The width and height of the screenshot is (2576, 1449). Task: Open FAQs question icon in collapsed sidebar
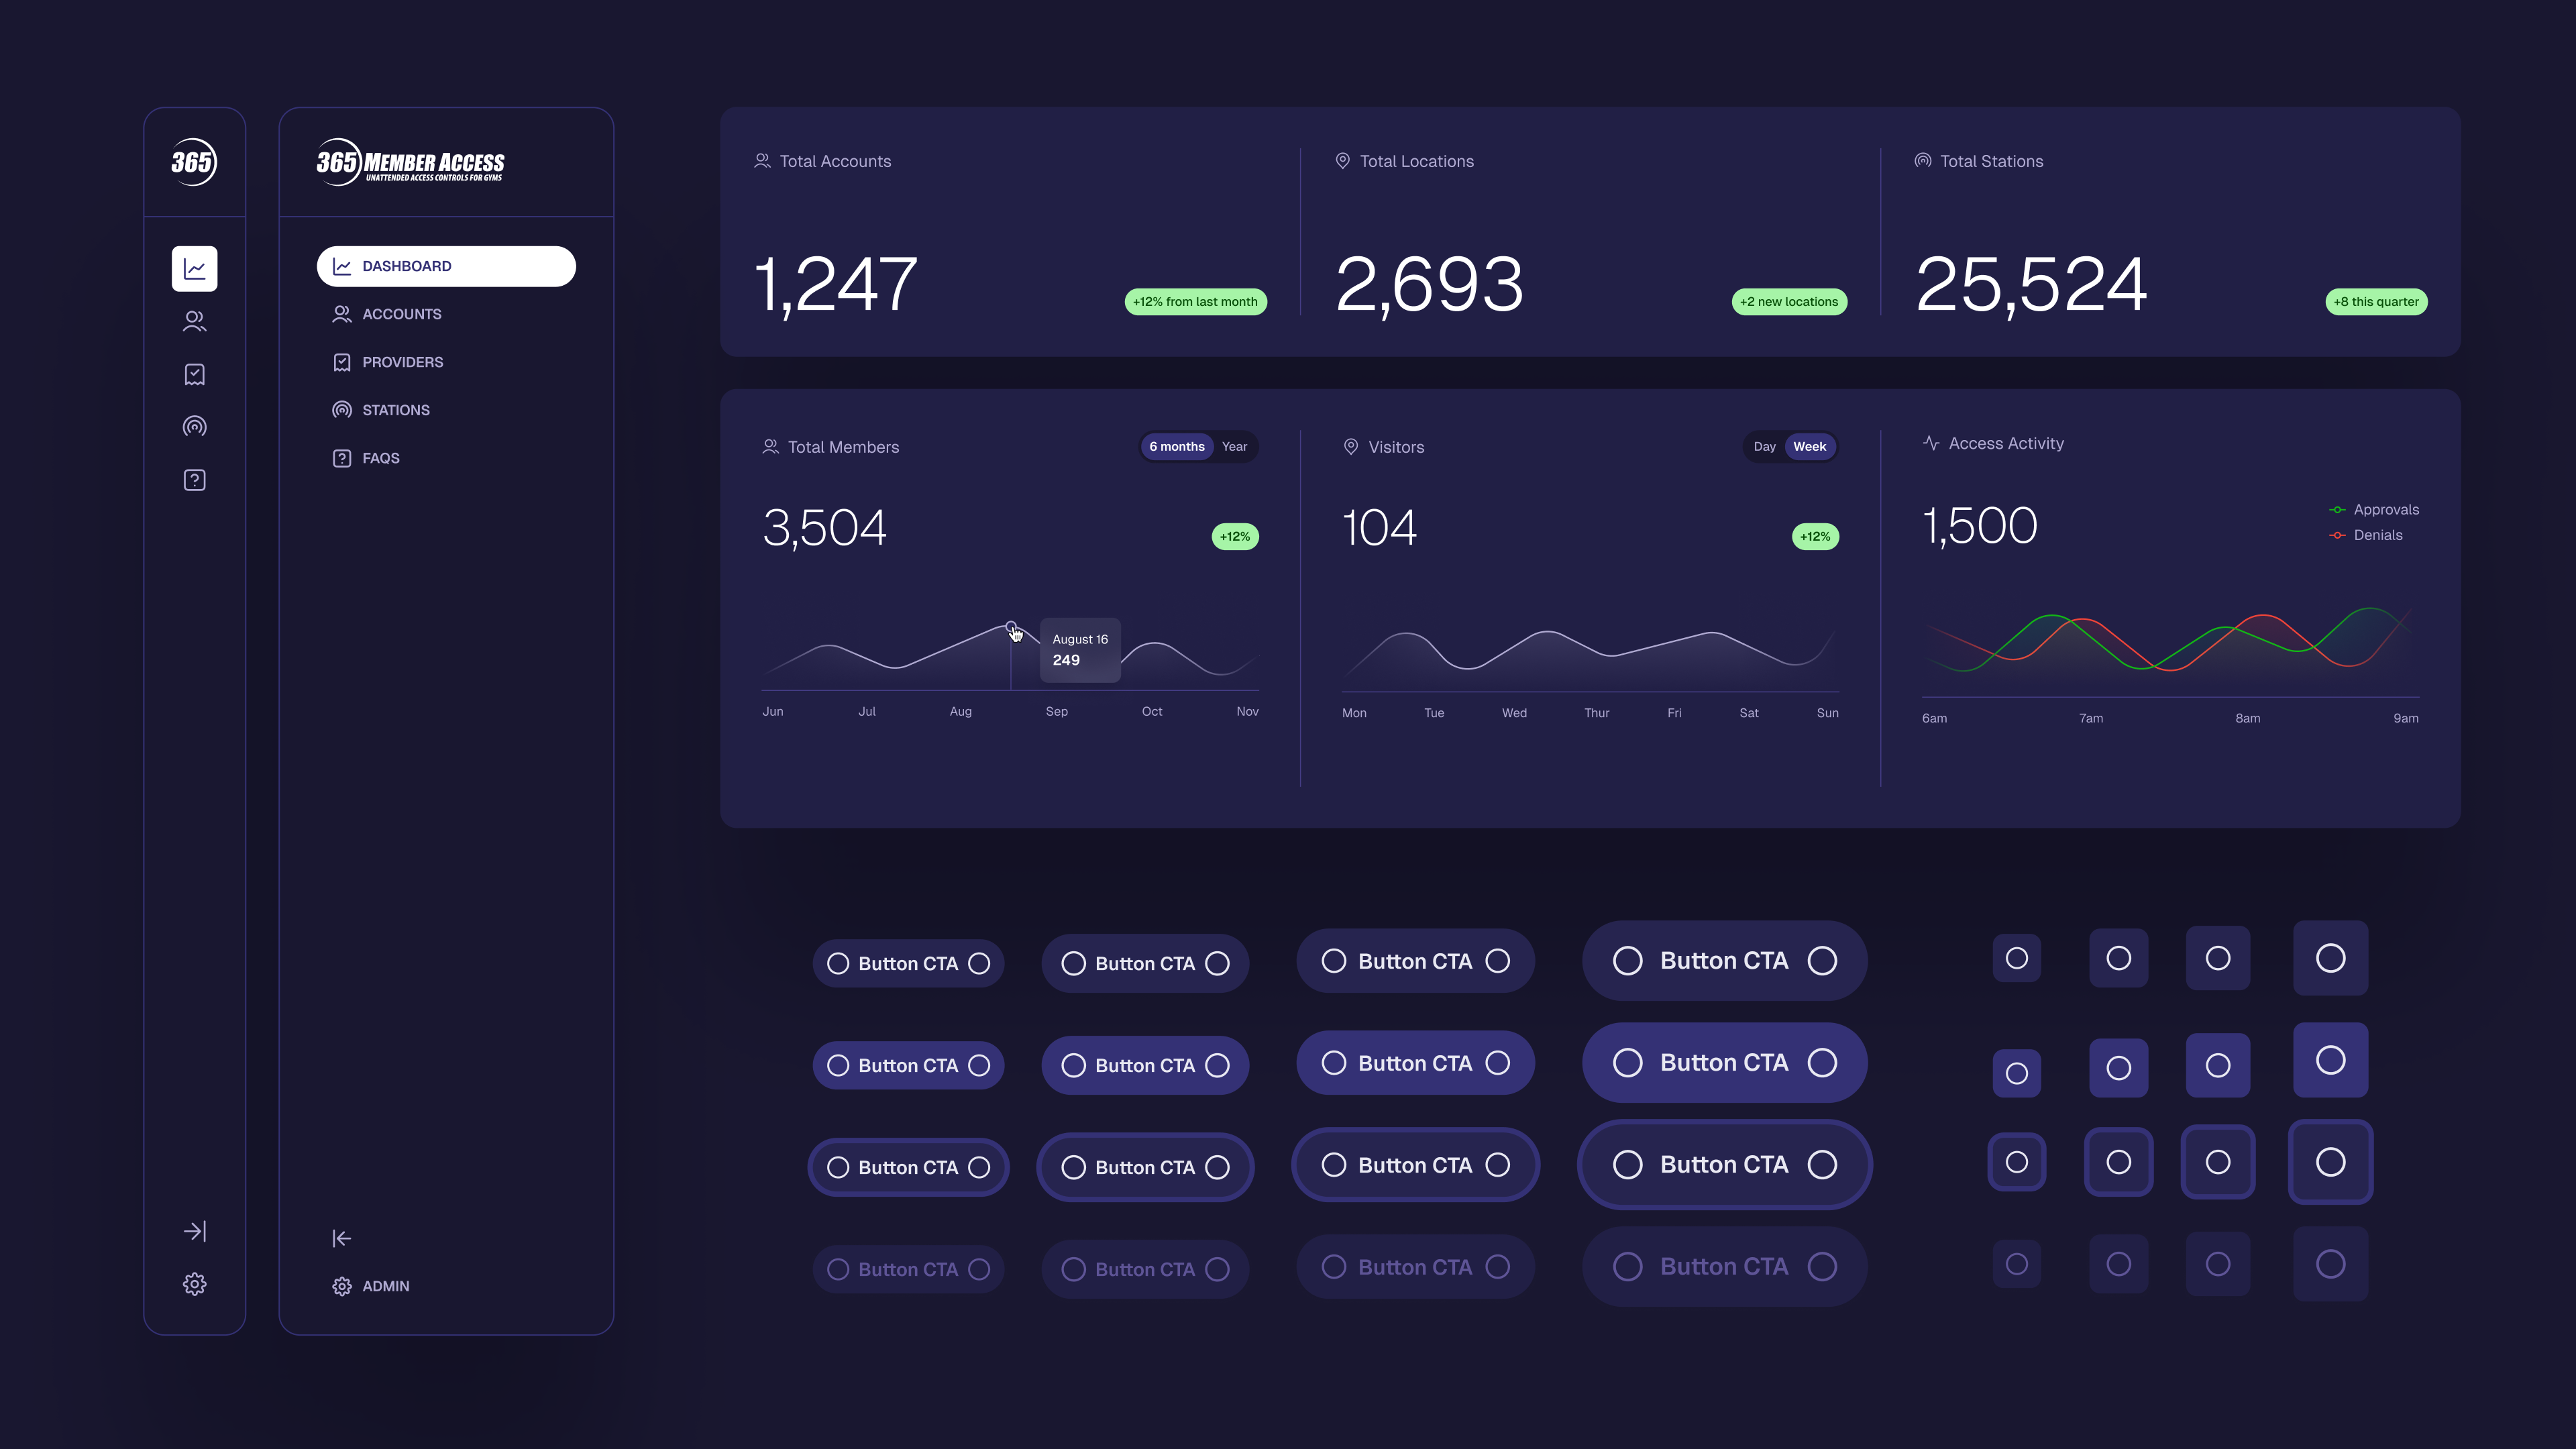tap(194, 480)
